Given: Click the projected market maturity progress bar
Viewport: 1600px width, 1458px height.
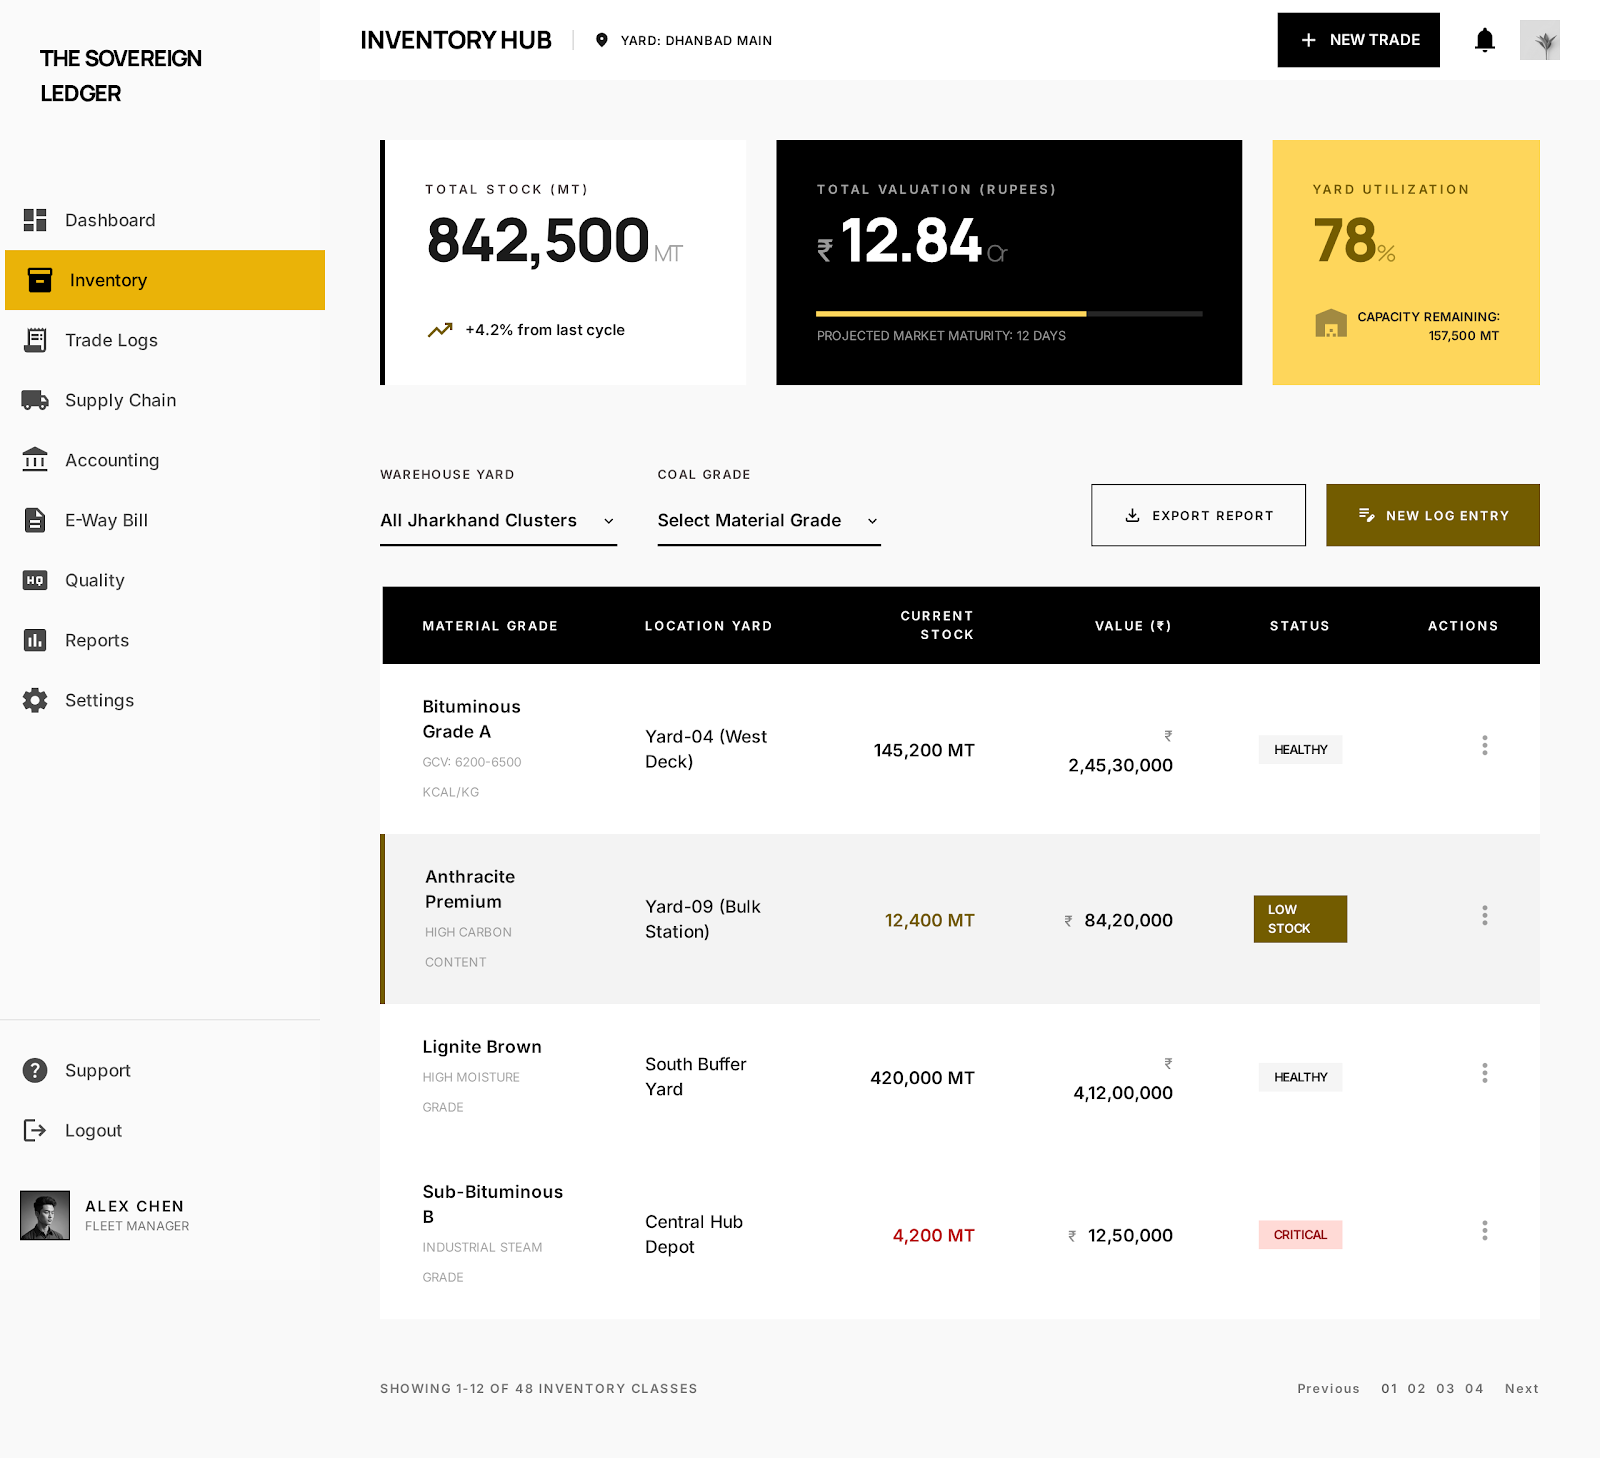Looking at the screenshot, I should tap(1008, 314).
